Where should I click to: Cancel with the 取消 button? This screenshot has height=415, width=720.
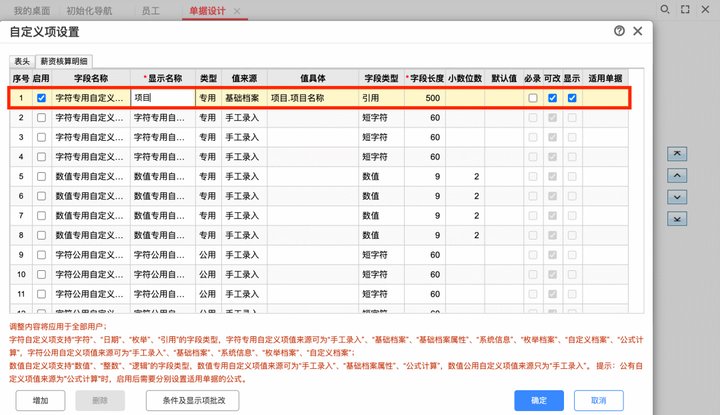599,400
